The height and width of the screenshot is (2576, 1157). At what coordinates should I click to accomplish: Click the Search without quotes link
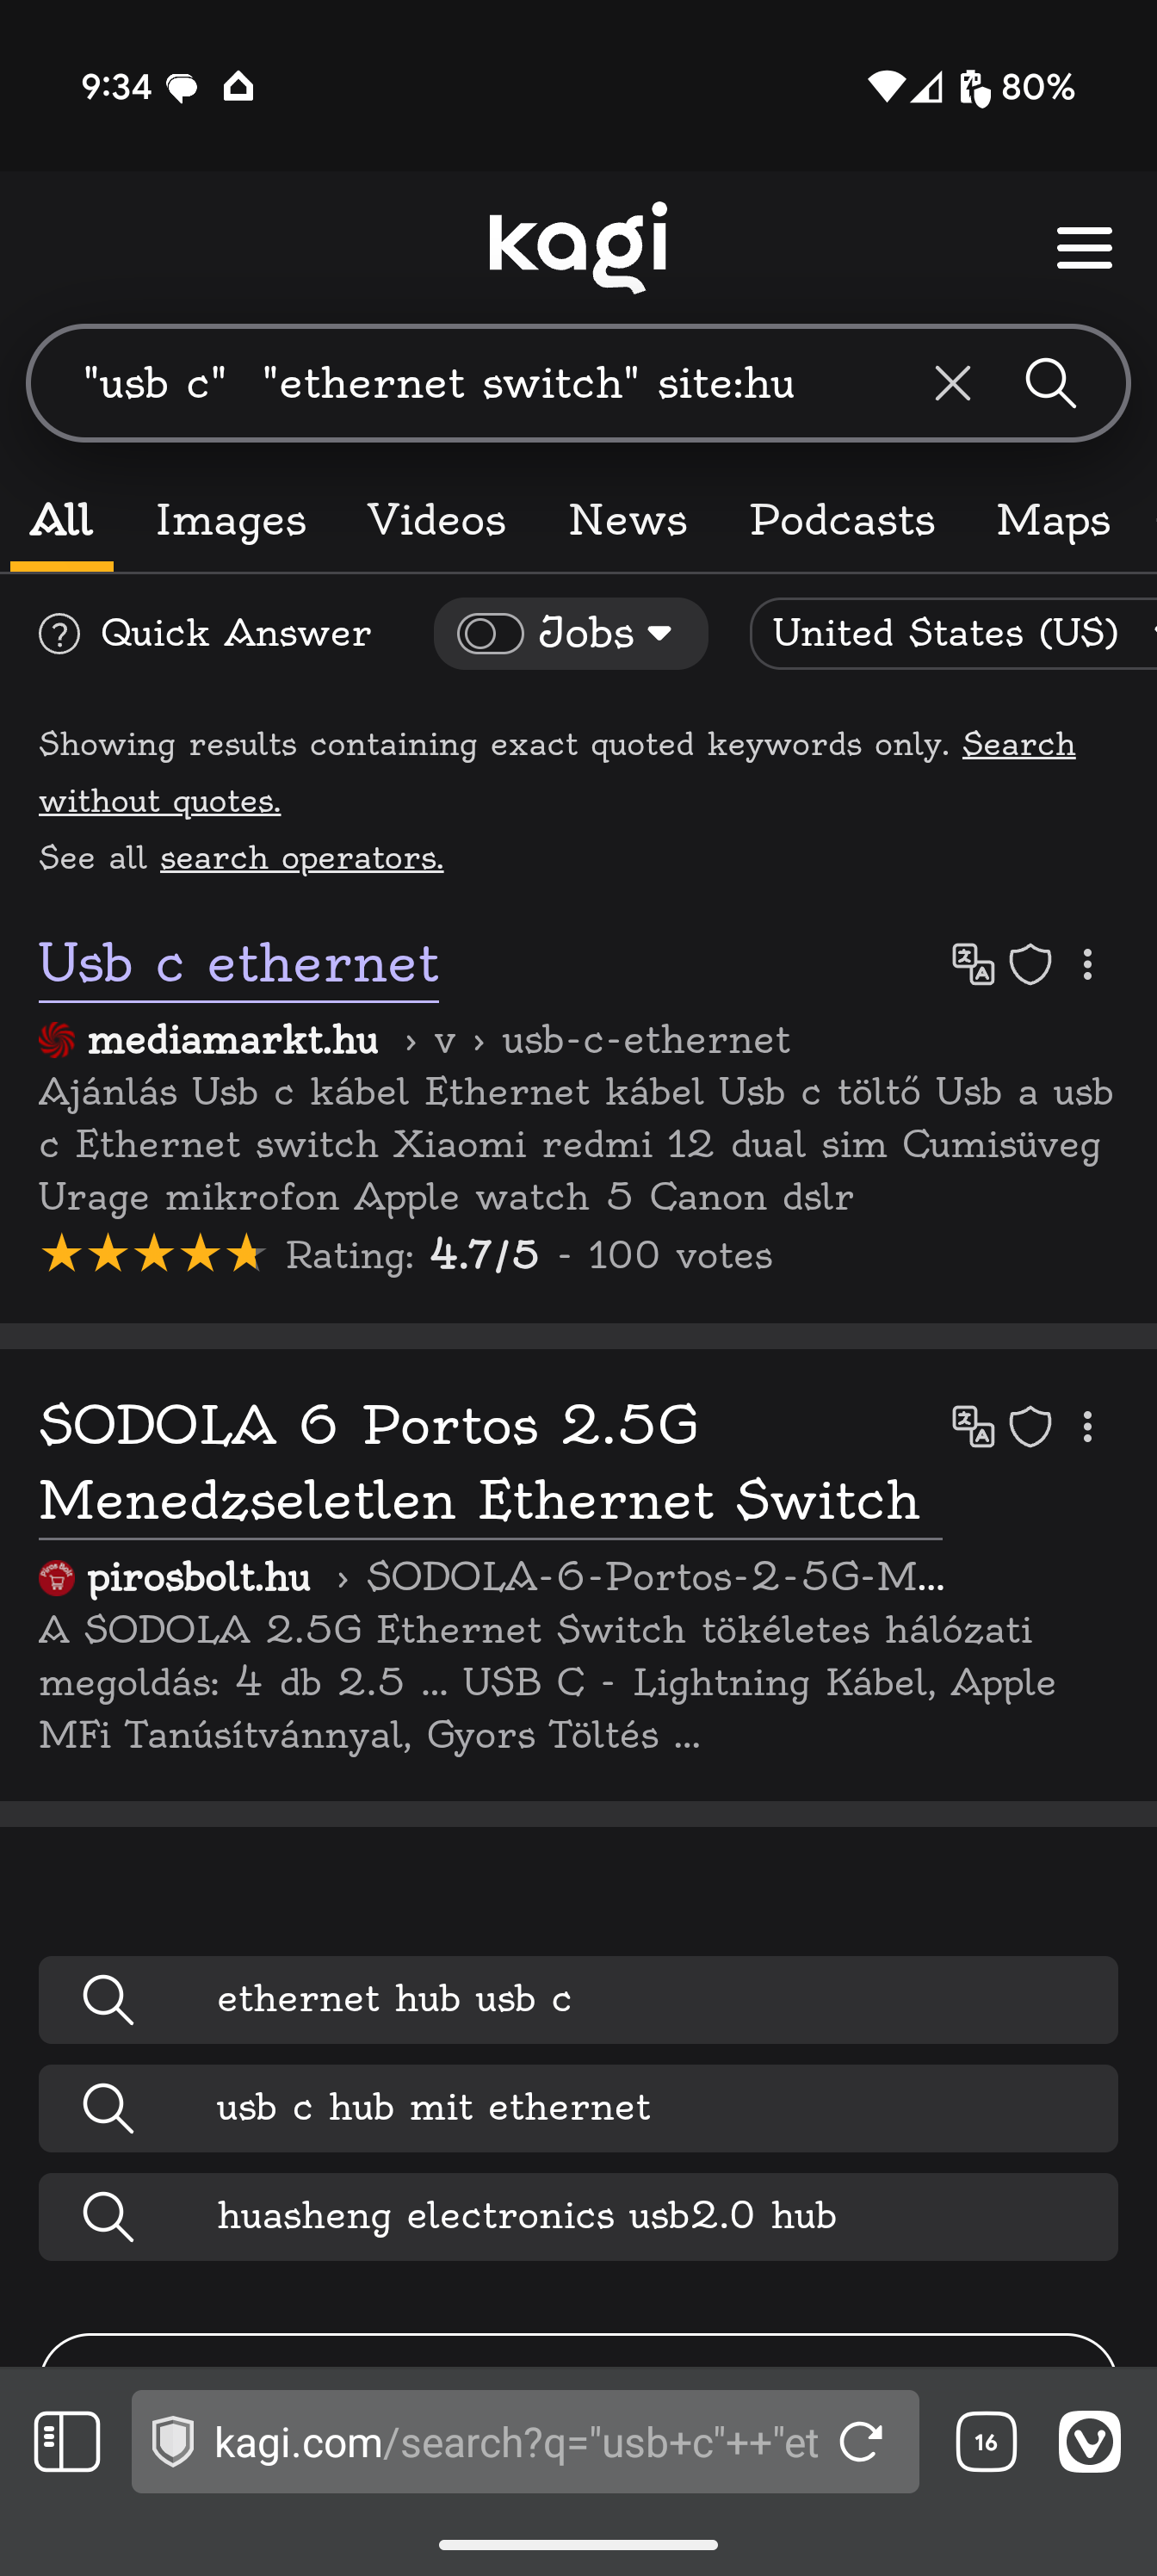(1018, 745)
